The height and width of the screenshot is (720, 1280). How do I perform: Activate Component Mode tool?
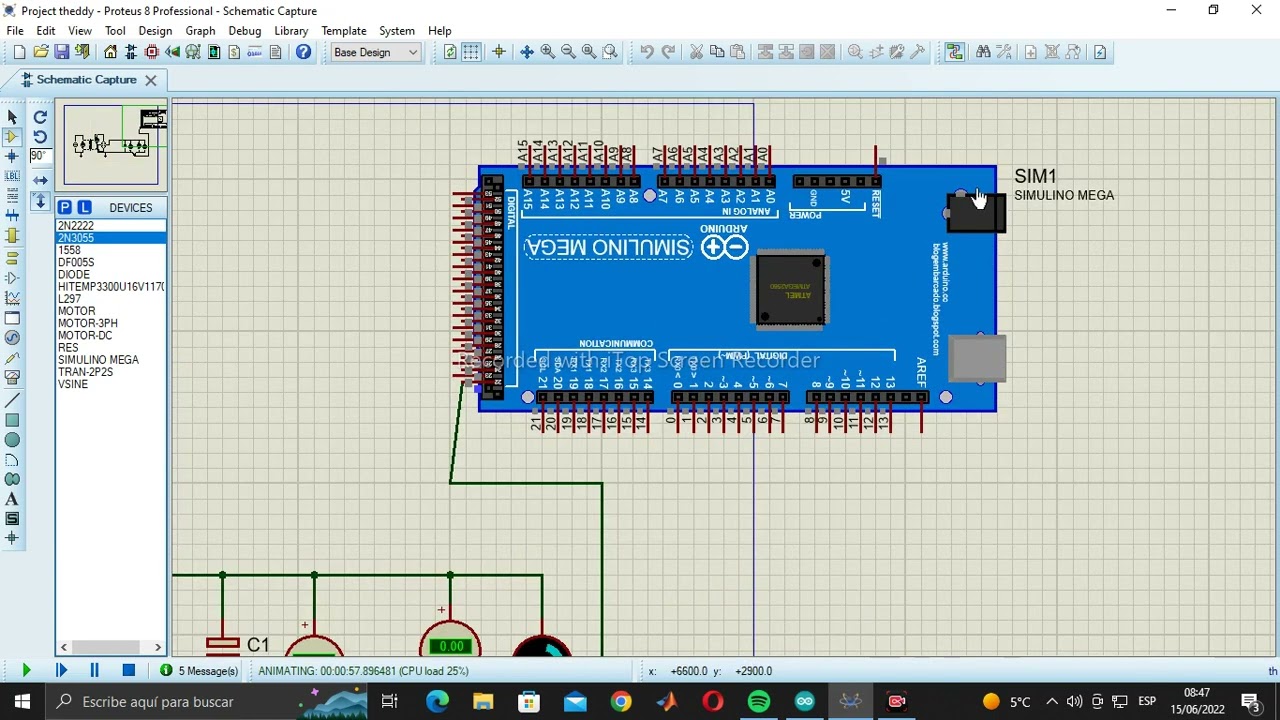pos(12,137)
